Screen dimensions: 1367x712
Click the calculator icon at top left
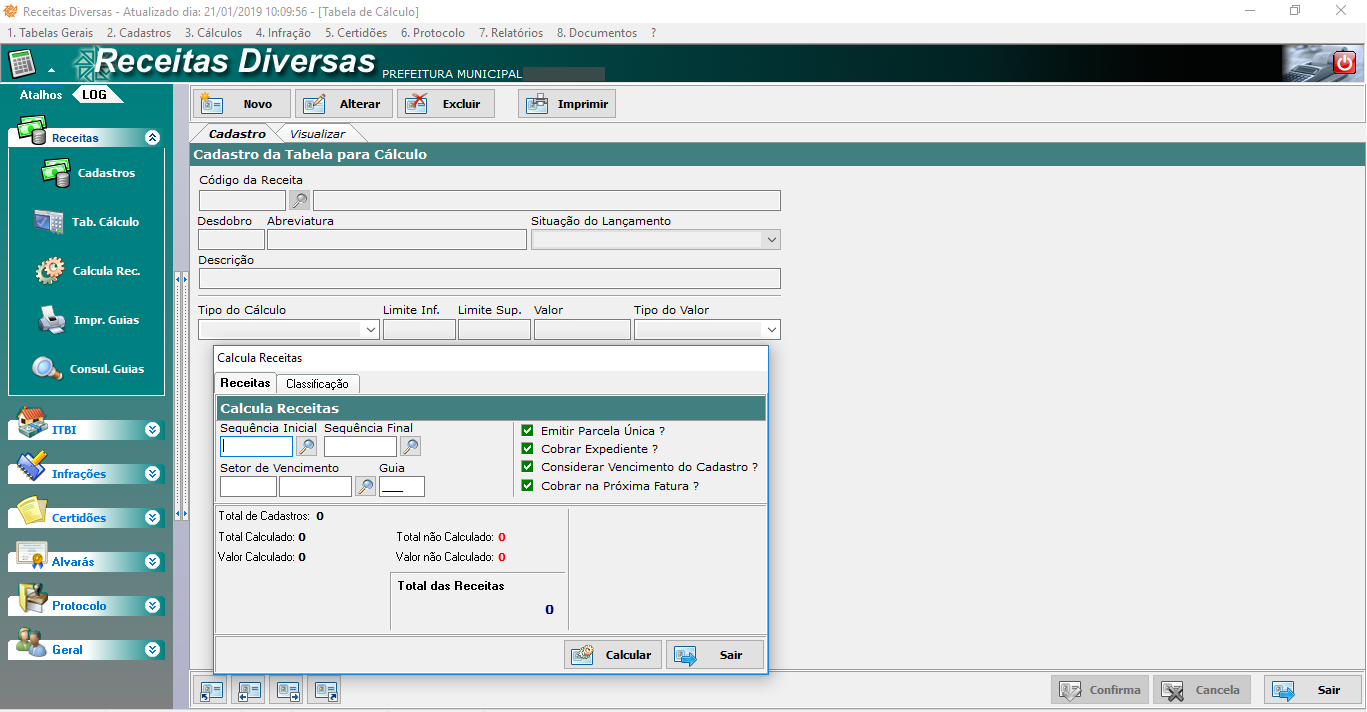coord(21,64)
